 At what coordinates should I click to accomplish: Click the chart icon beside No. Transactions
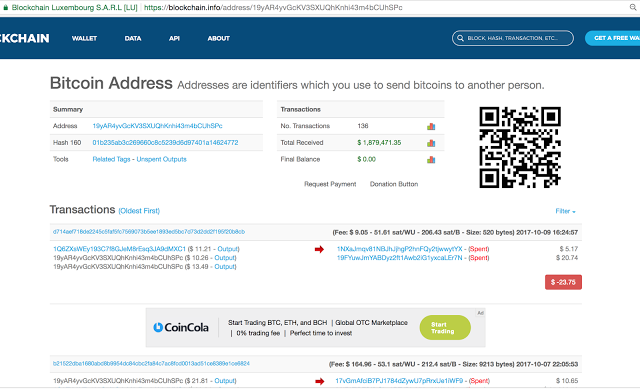[431, 127]
